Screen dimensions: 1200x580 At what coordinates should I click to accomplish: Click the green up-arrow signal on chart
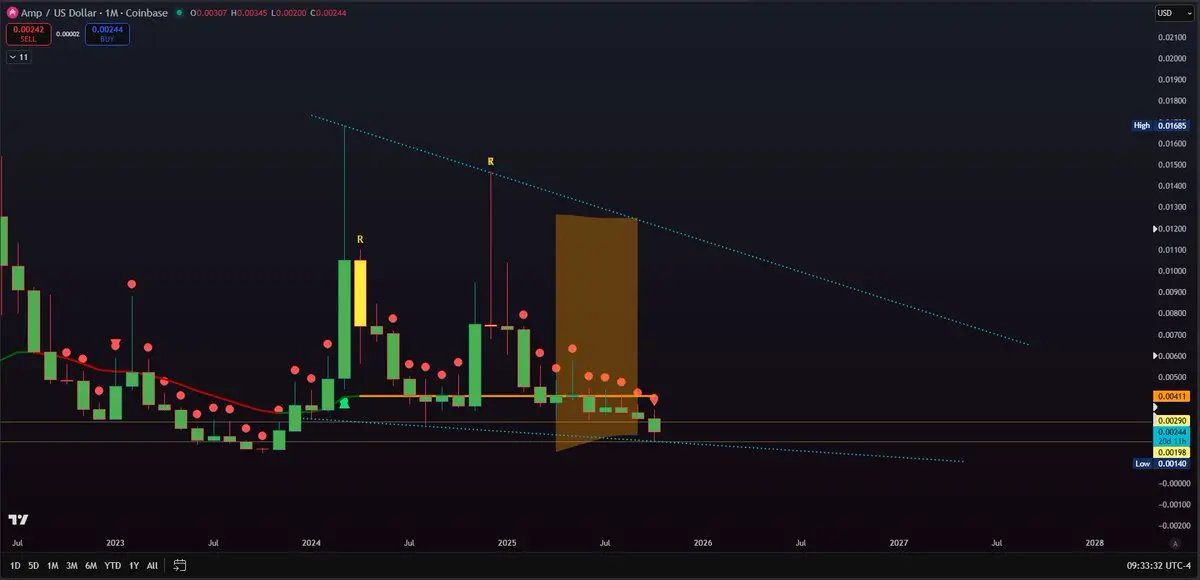(344, 402)
